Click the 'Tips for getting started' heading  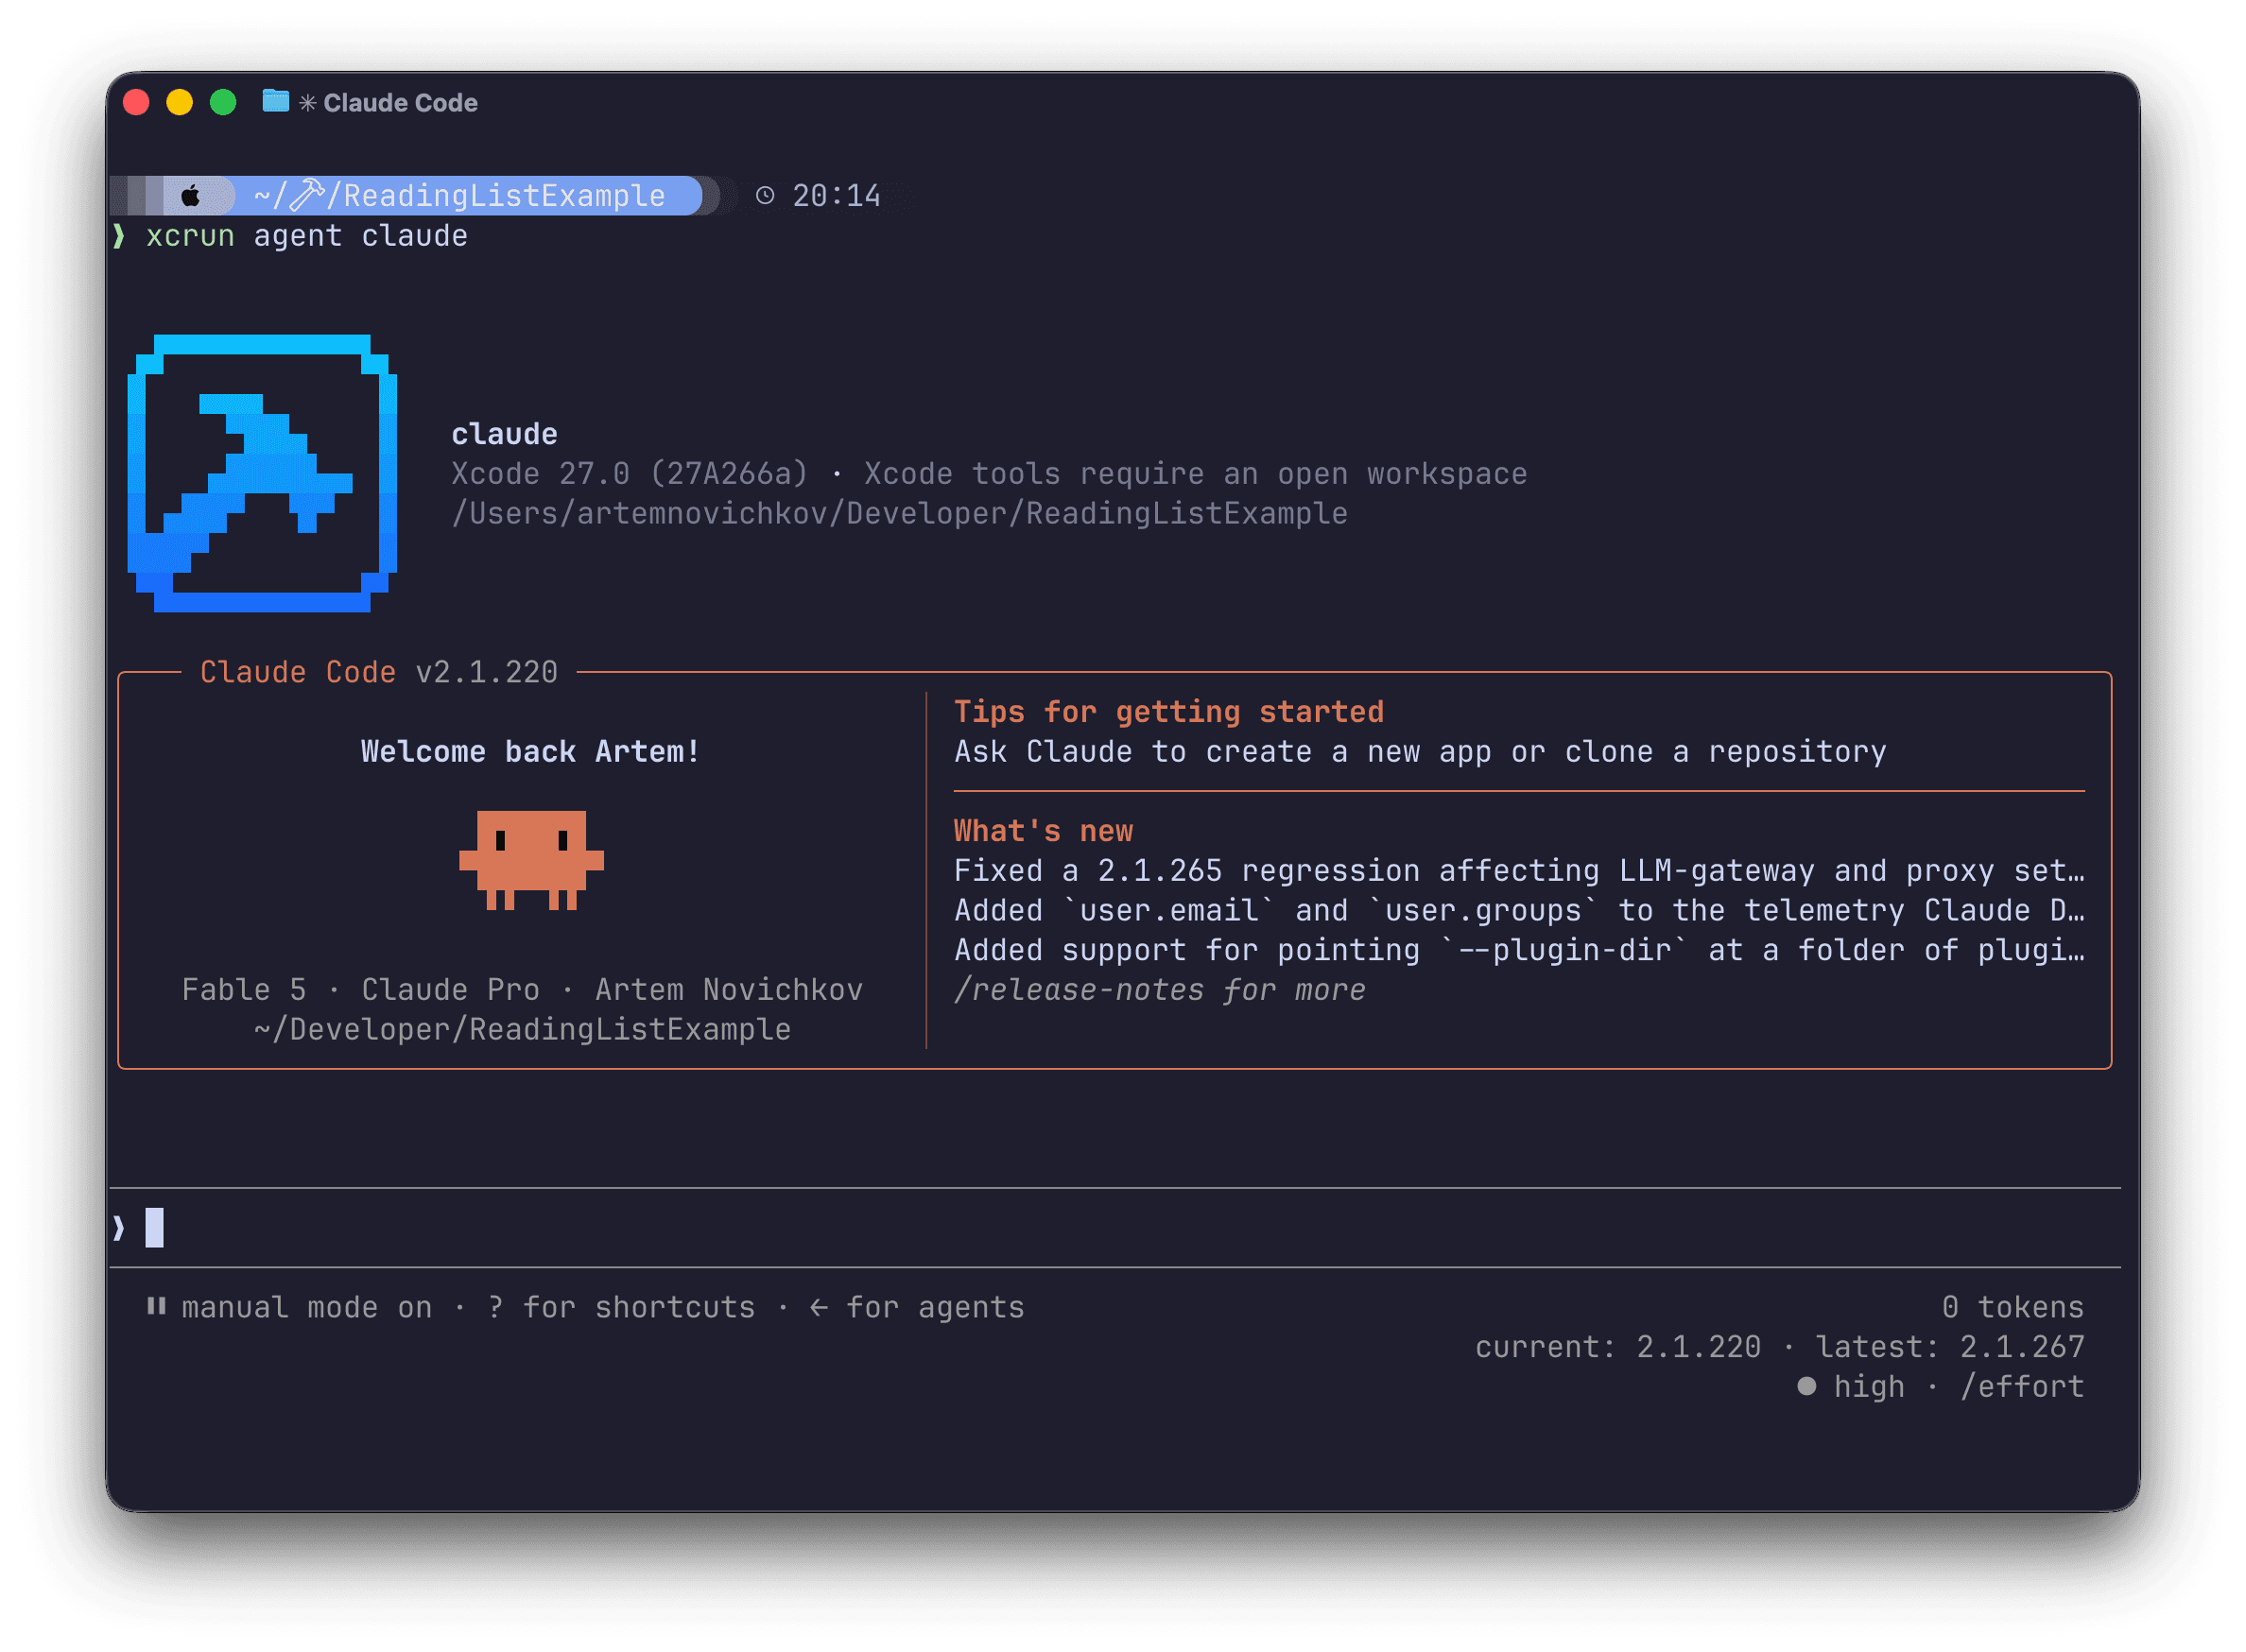(x=1169, y=711)
